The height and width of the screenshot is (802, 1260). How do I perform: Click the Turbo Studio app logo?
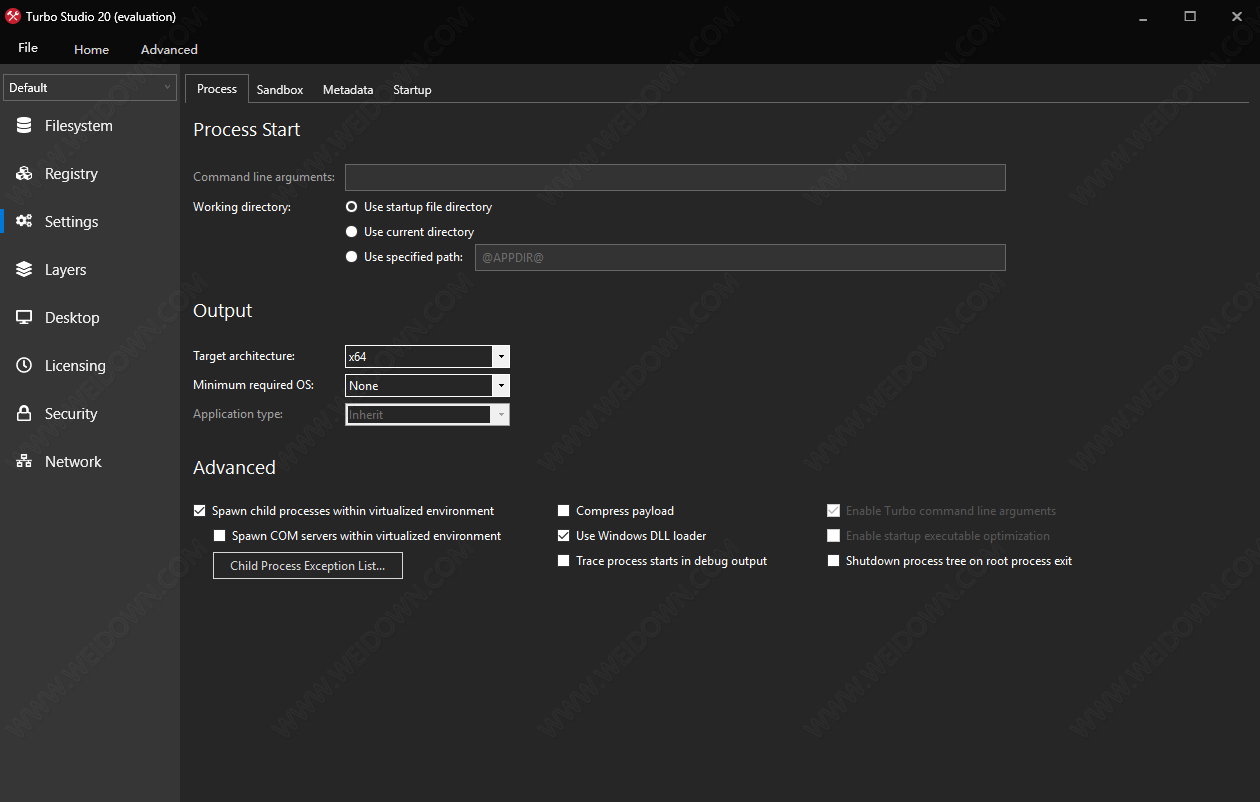[x=13, y=16]
